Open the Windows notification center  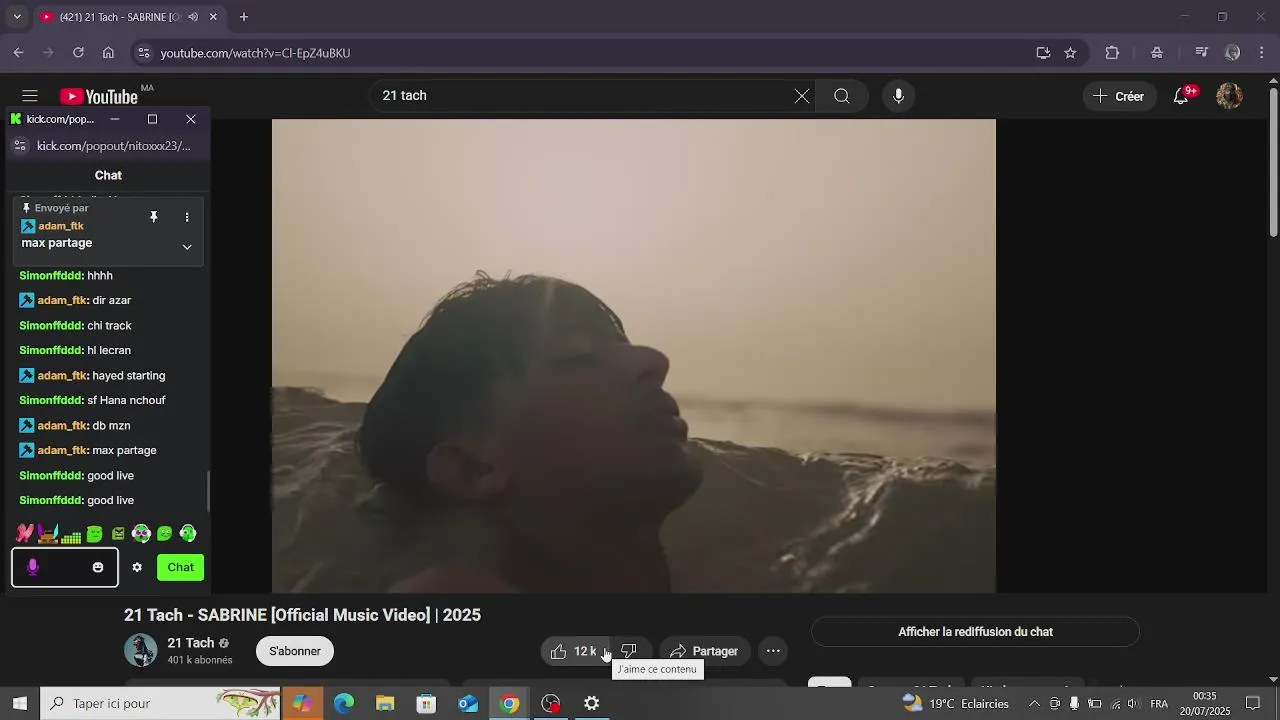point(1252,703)
